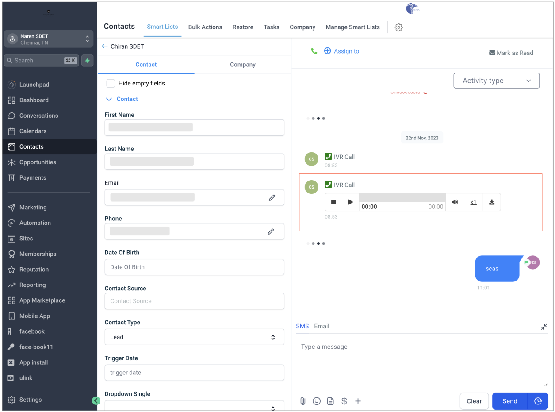Screen dimensions: 555x412
Task: Open the Contact Type dropdown
Action: tap(194, 337)
